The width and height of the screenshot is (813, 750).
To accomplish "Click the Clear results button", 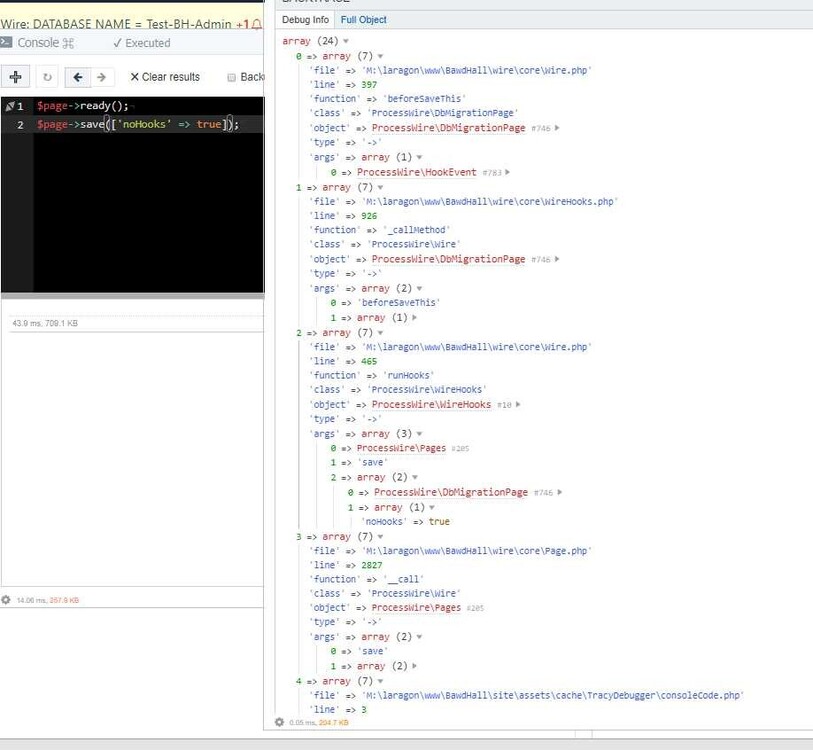I will click(165, 77).
